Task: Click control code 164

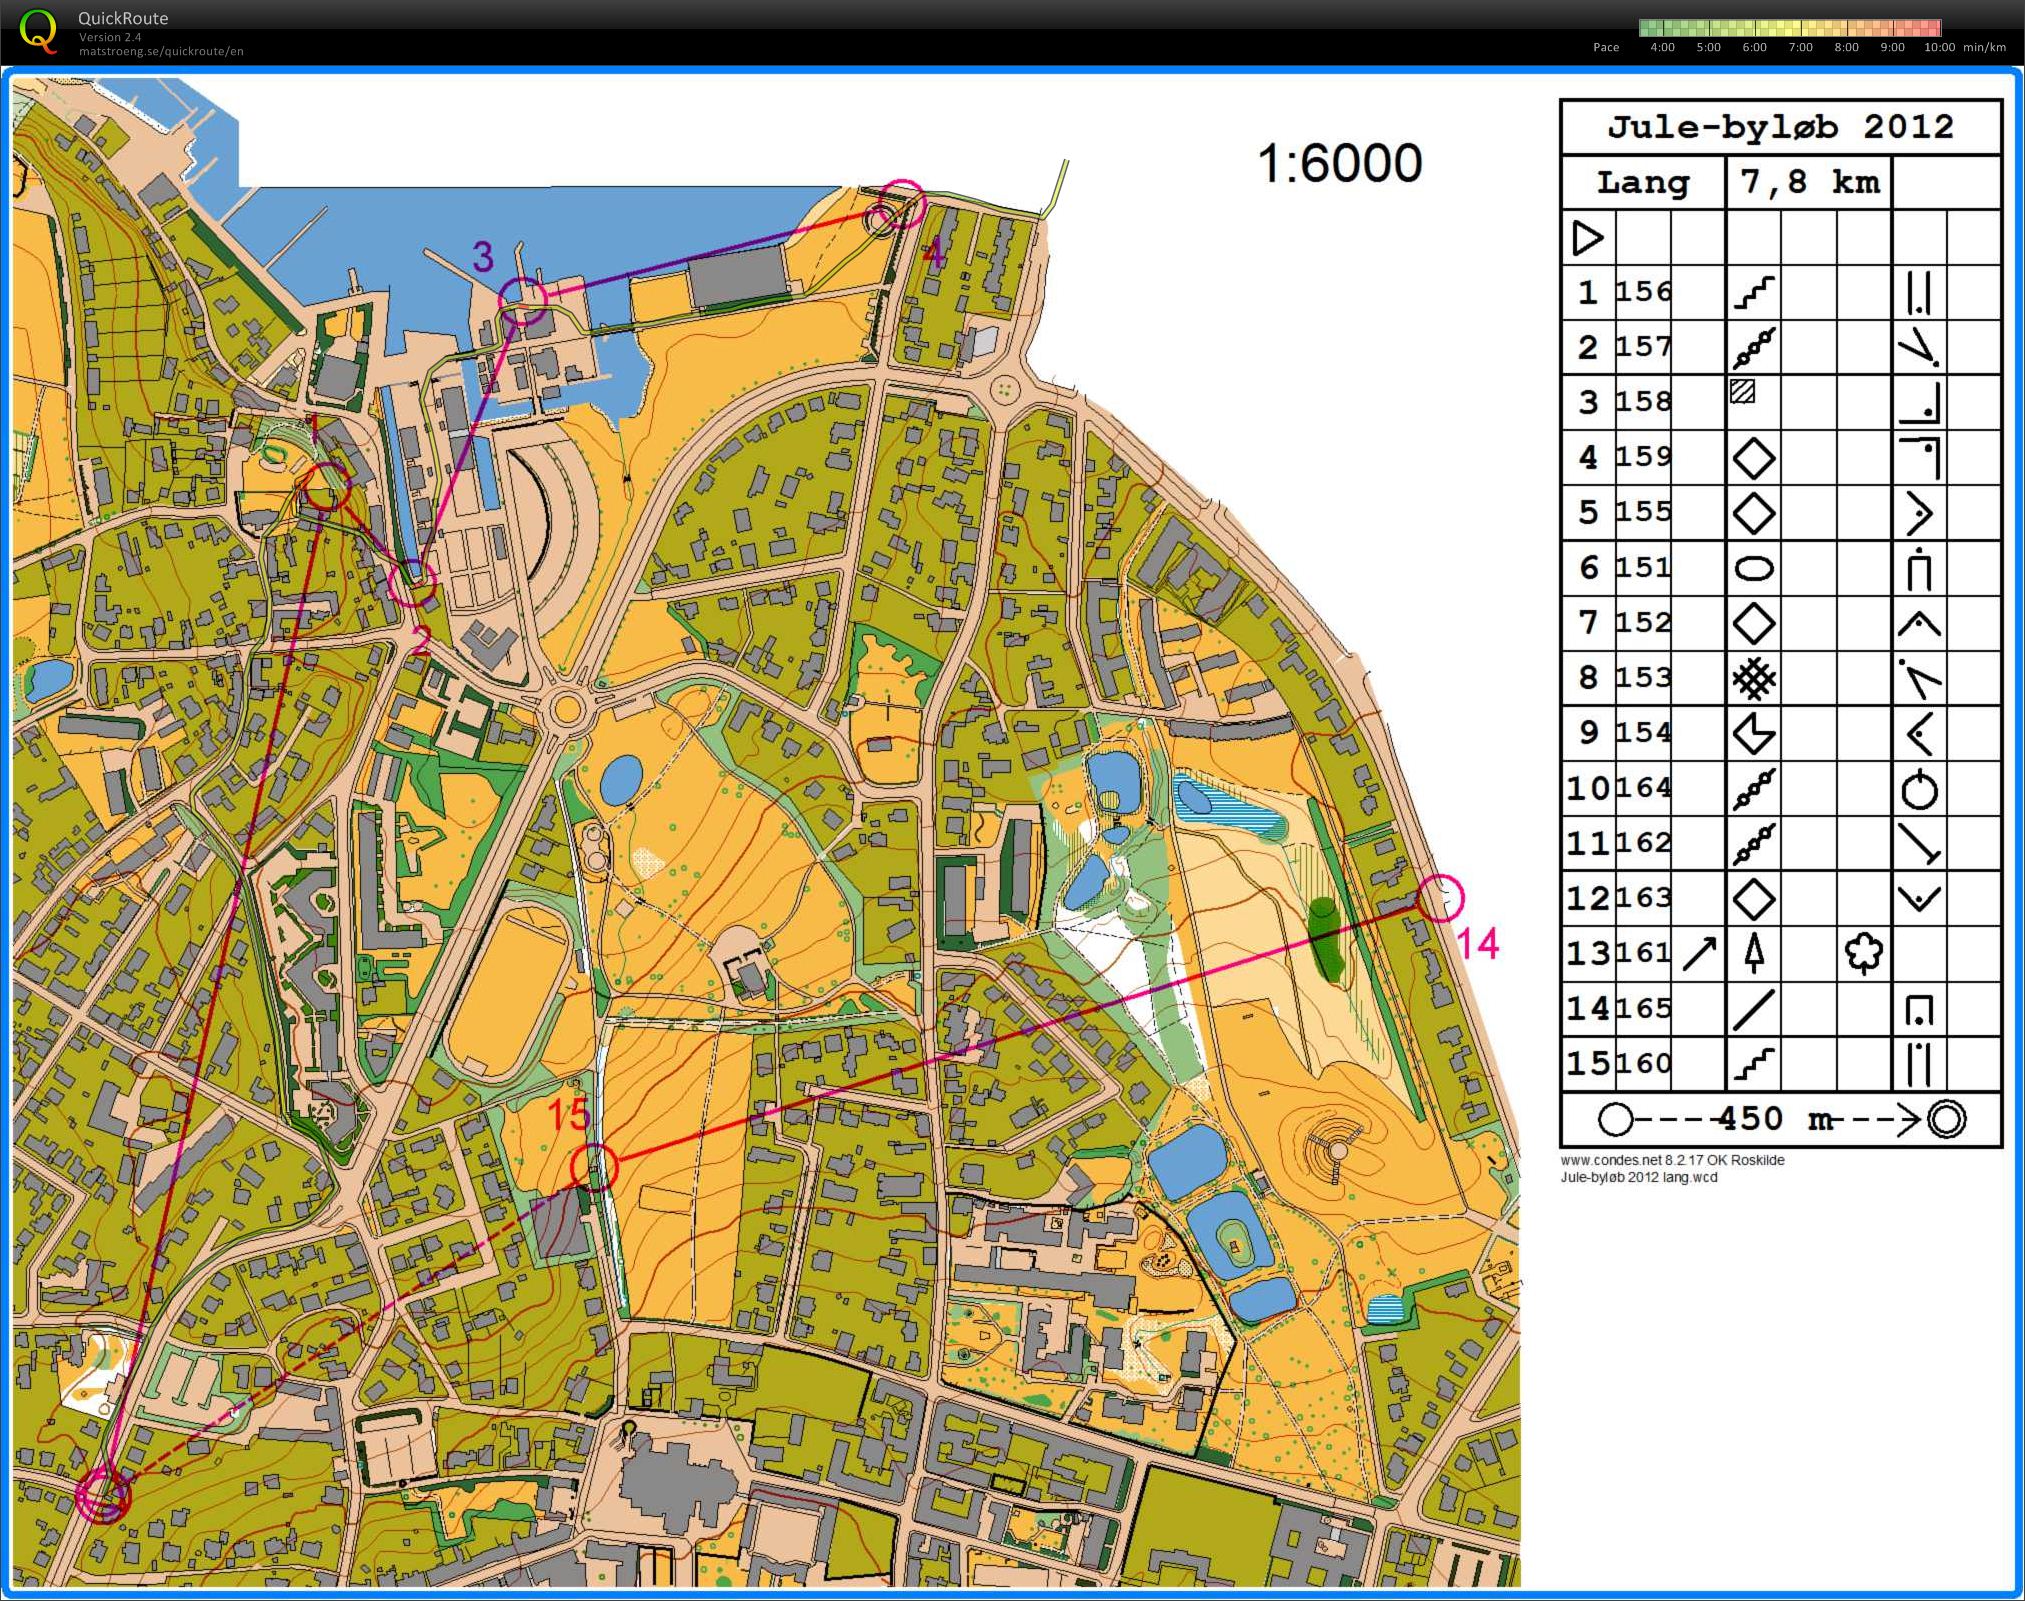Action: 1643,788
